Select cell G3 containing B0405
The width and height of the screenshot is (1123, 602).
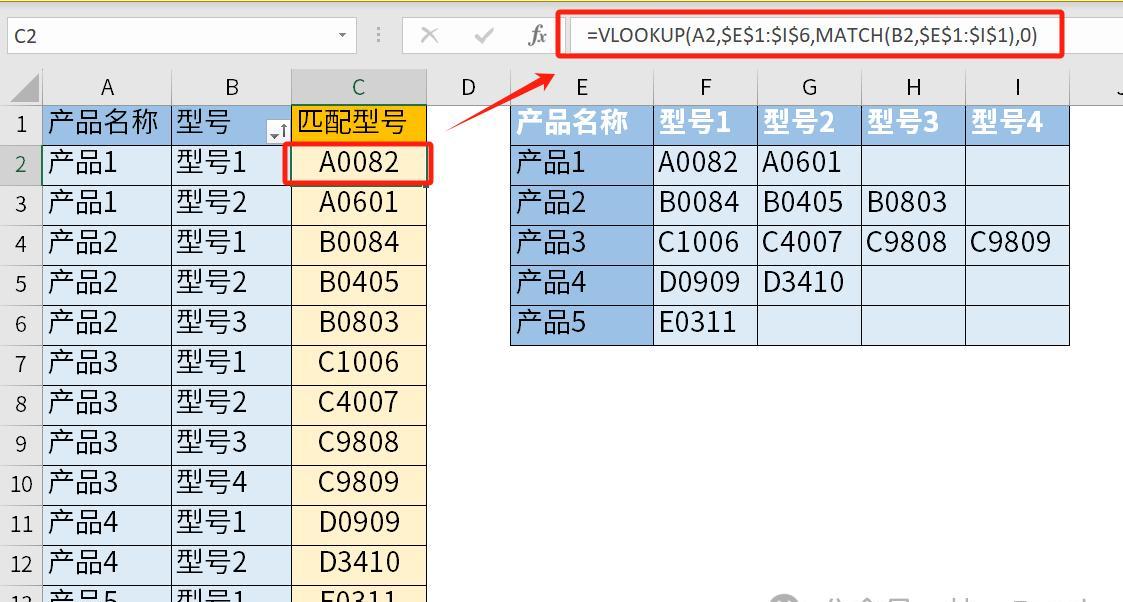[x=809, y=205]
